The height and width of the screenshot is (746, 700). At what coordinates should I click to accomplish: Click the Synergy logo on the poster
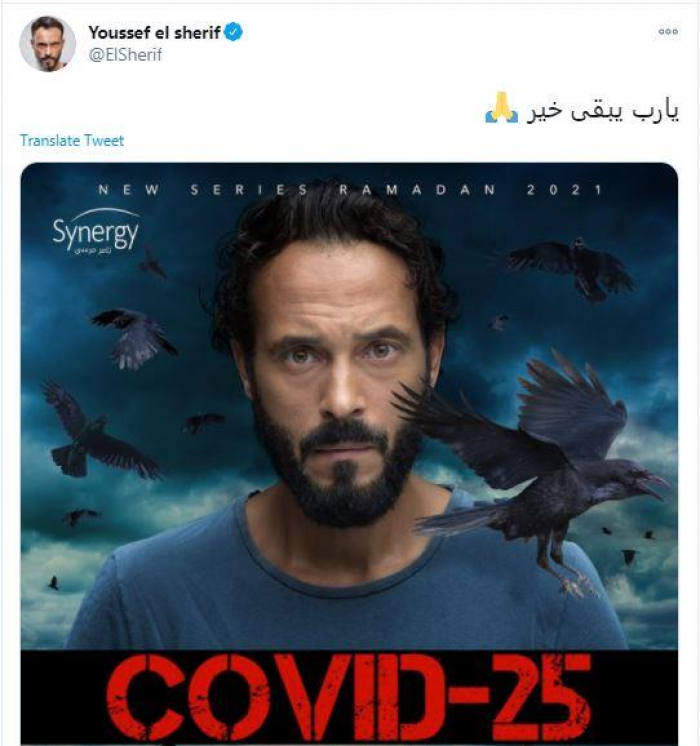pos(96,231)
